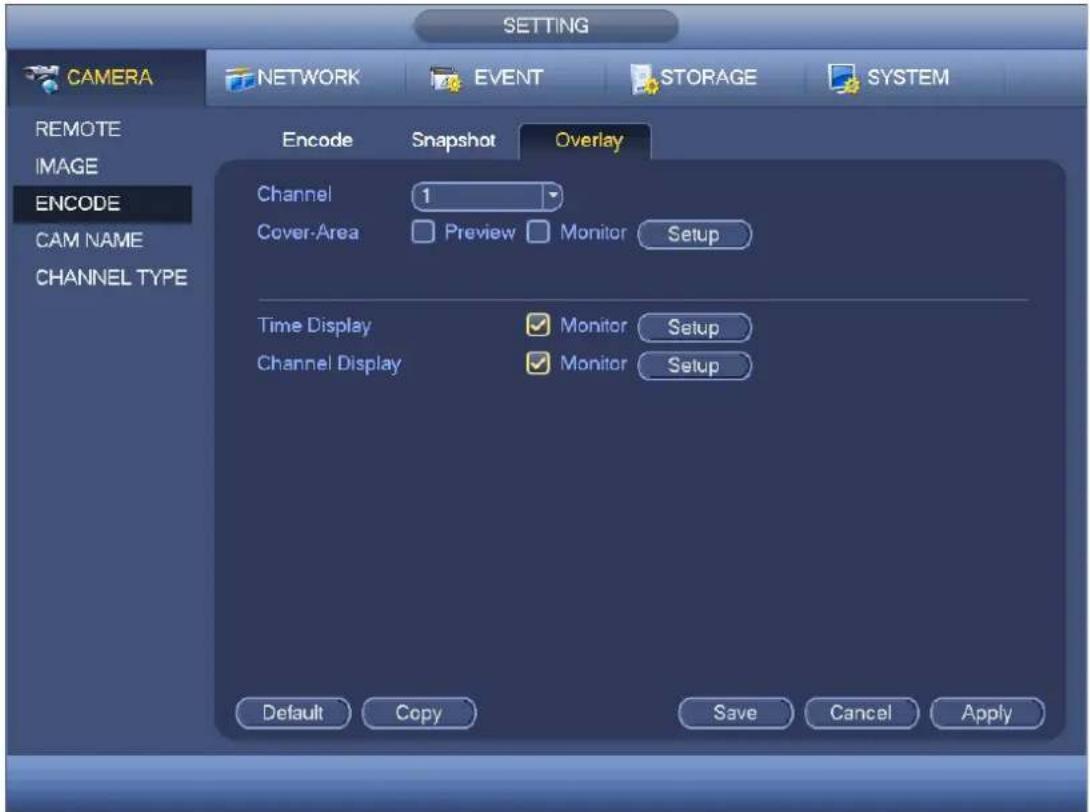1090x812 pixels.
Task: Open the CAMERA settings section
Action: [x=106, y=77]
